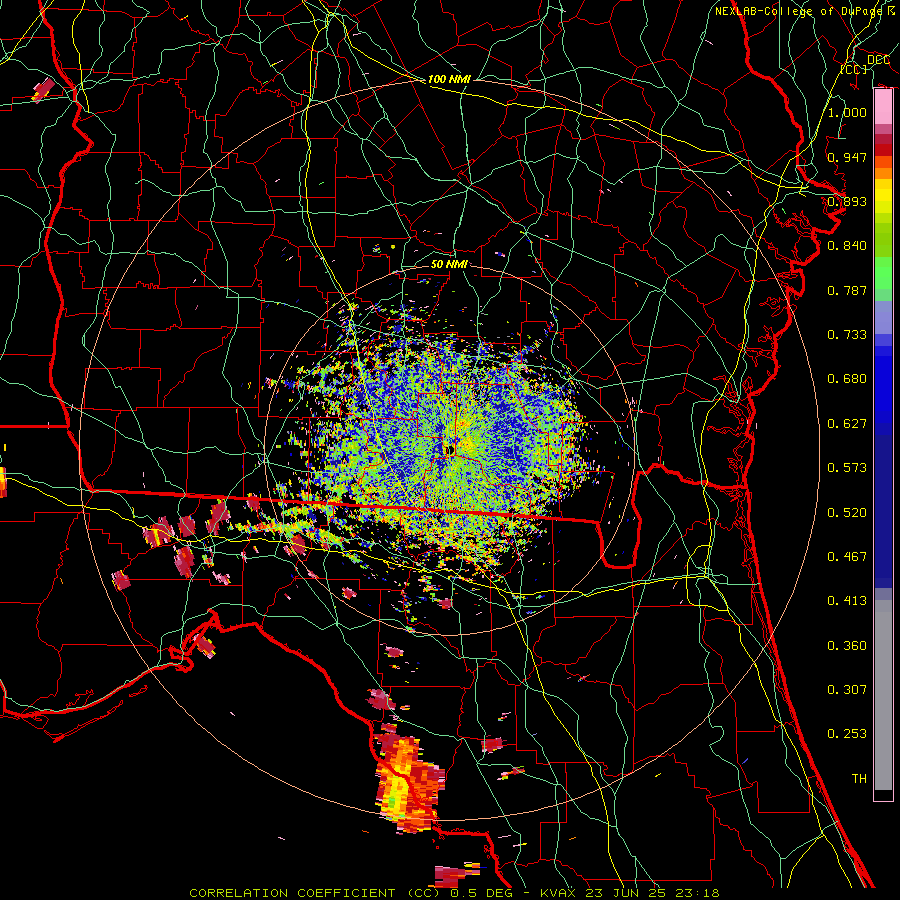The height and width of the screenshot is (900, 900).
Task: Select the 1.000 scale value
Action: click(x=847, y=112)
